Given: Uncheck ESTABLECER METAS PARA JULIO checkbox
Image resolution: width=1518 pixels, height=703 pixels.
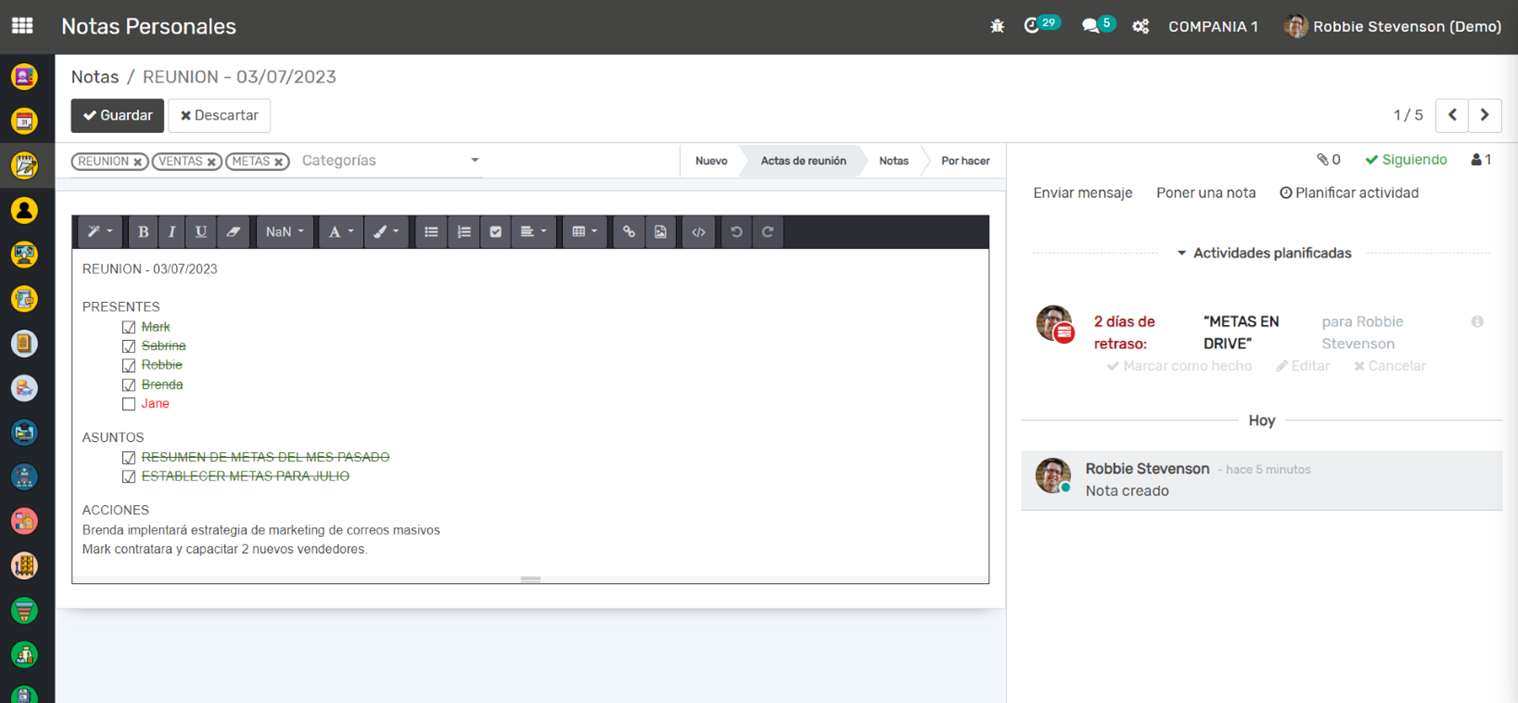Looking at the screenshot, I should (x=128, y=477).
